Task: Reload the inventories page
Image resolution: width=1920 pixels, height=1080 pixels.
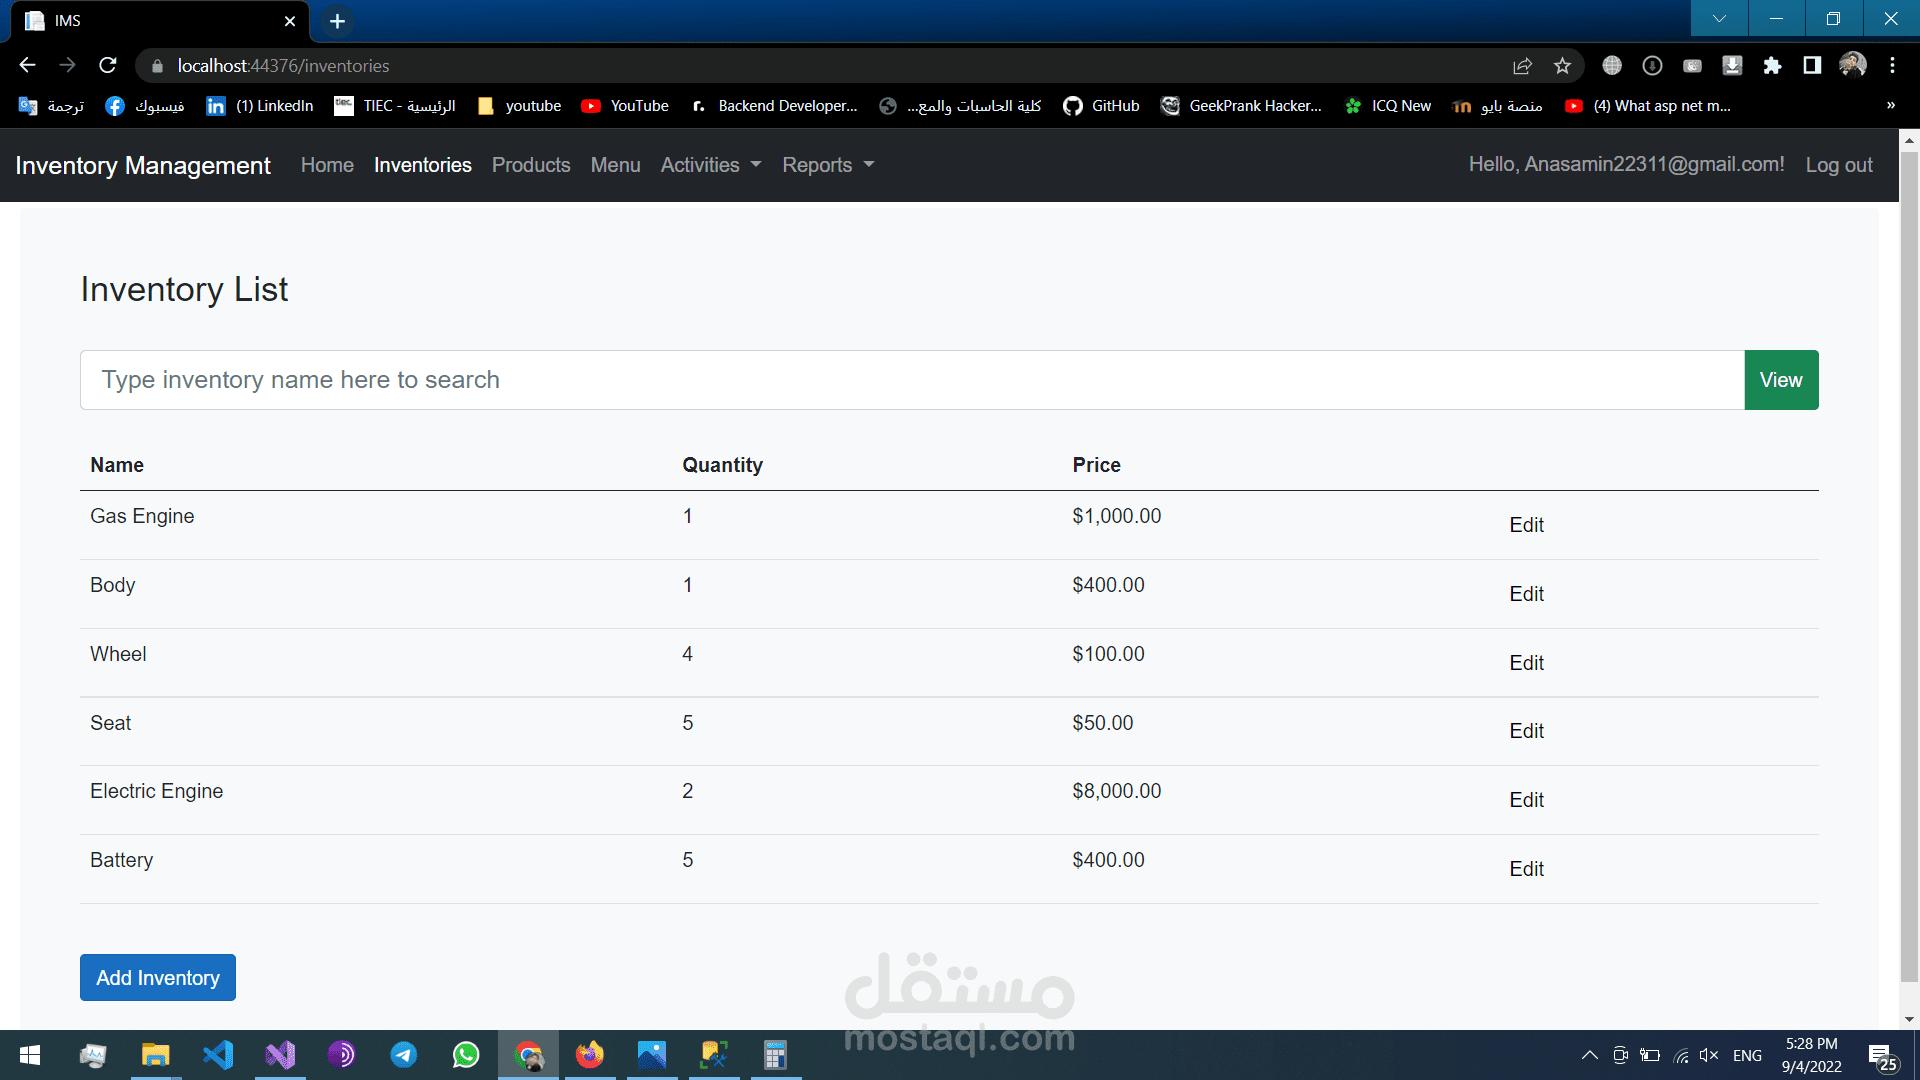Action: click(x=108, y=65)
